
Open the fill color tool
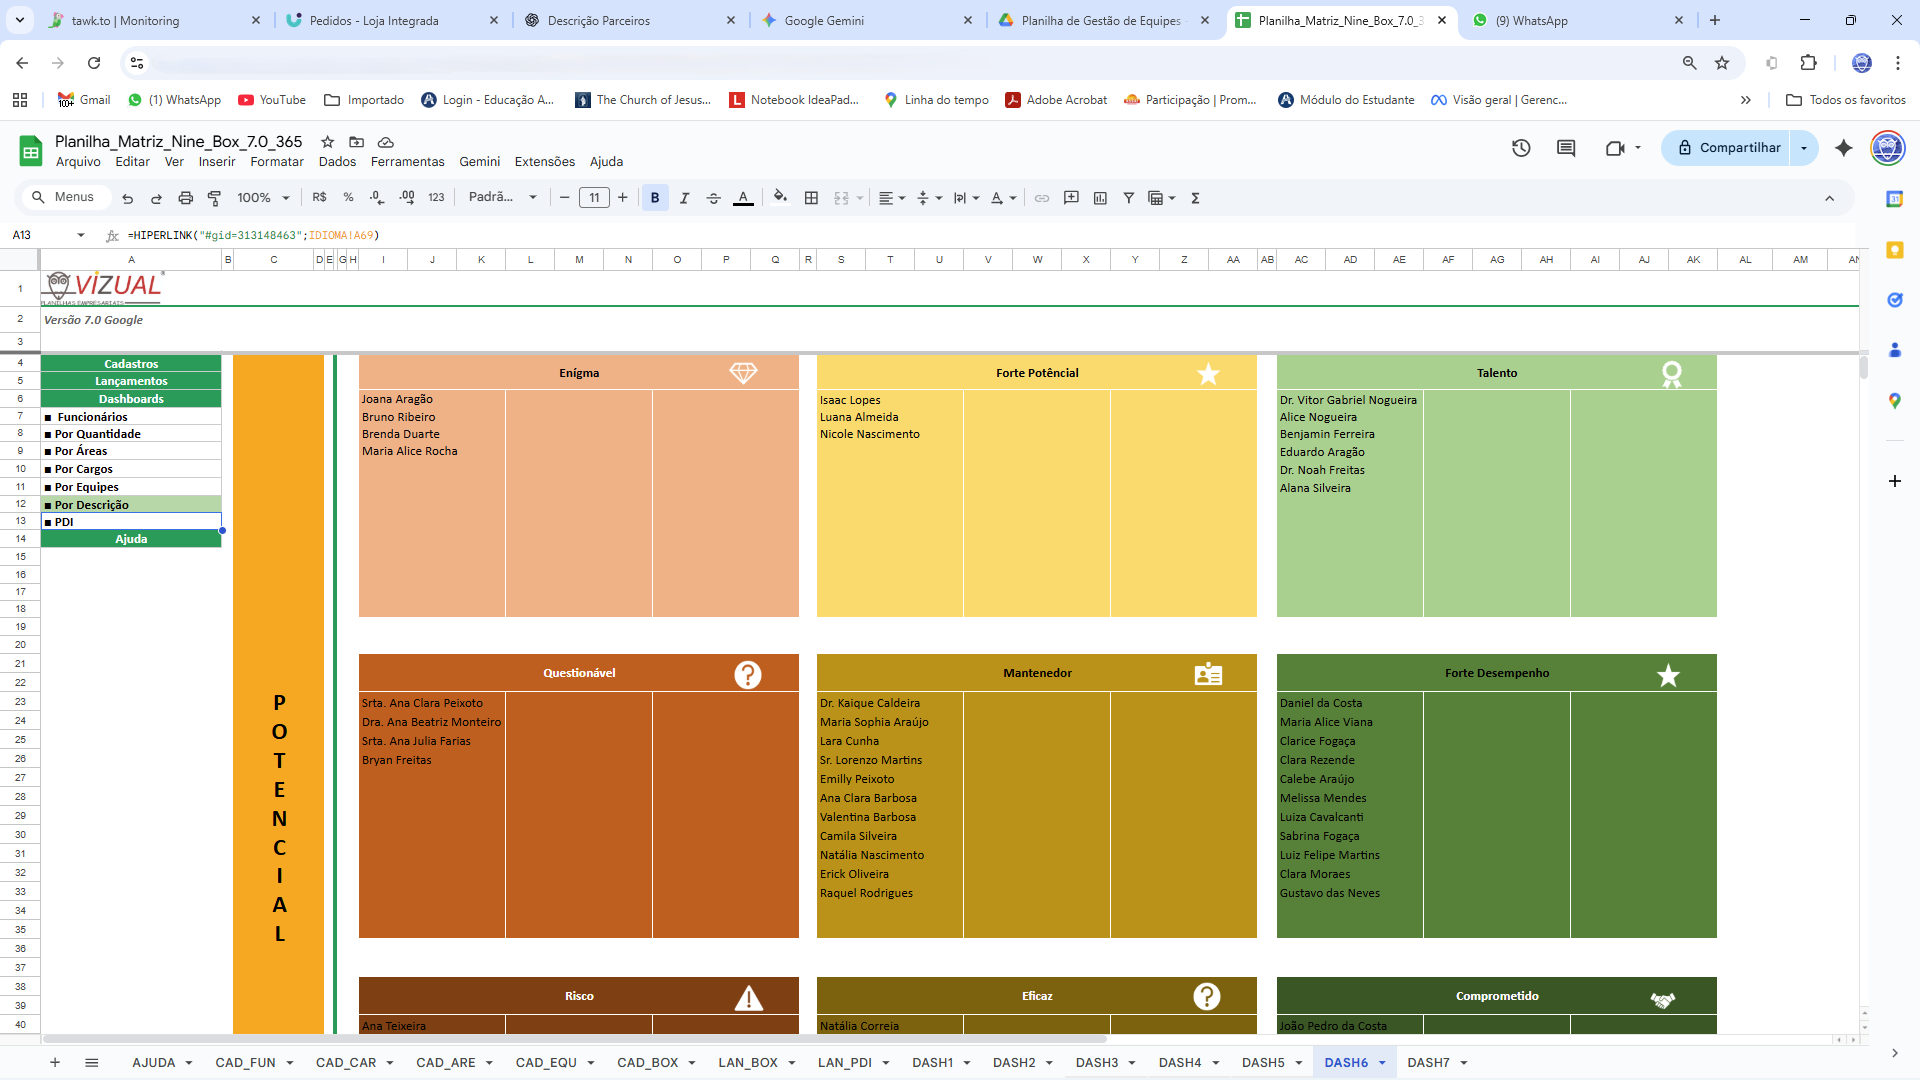coord(780,197)
